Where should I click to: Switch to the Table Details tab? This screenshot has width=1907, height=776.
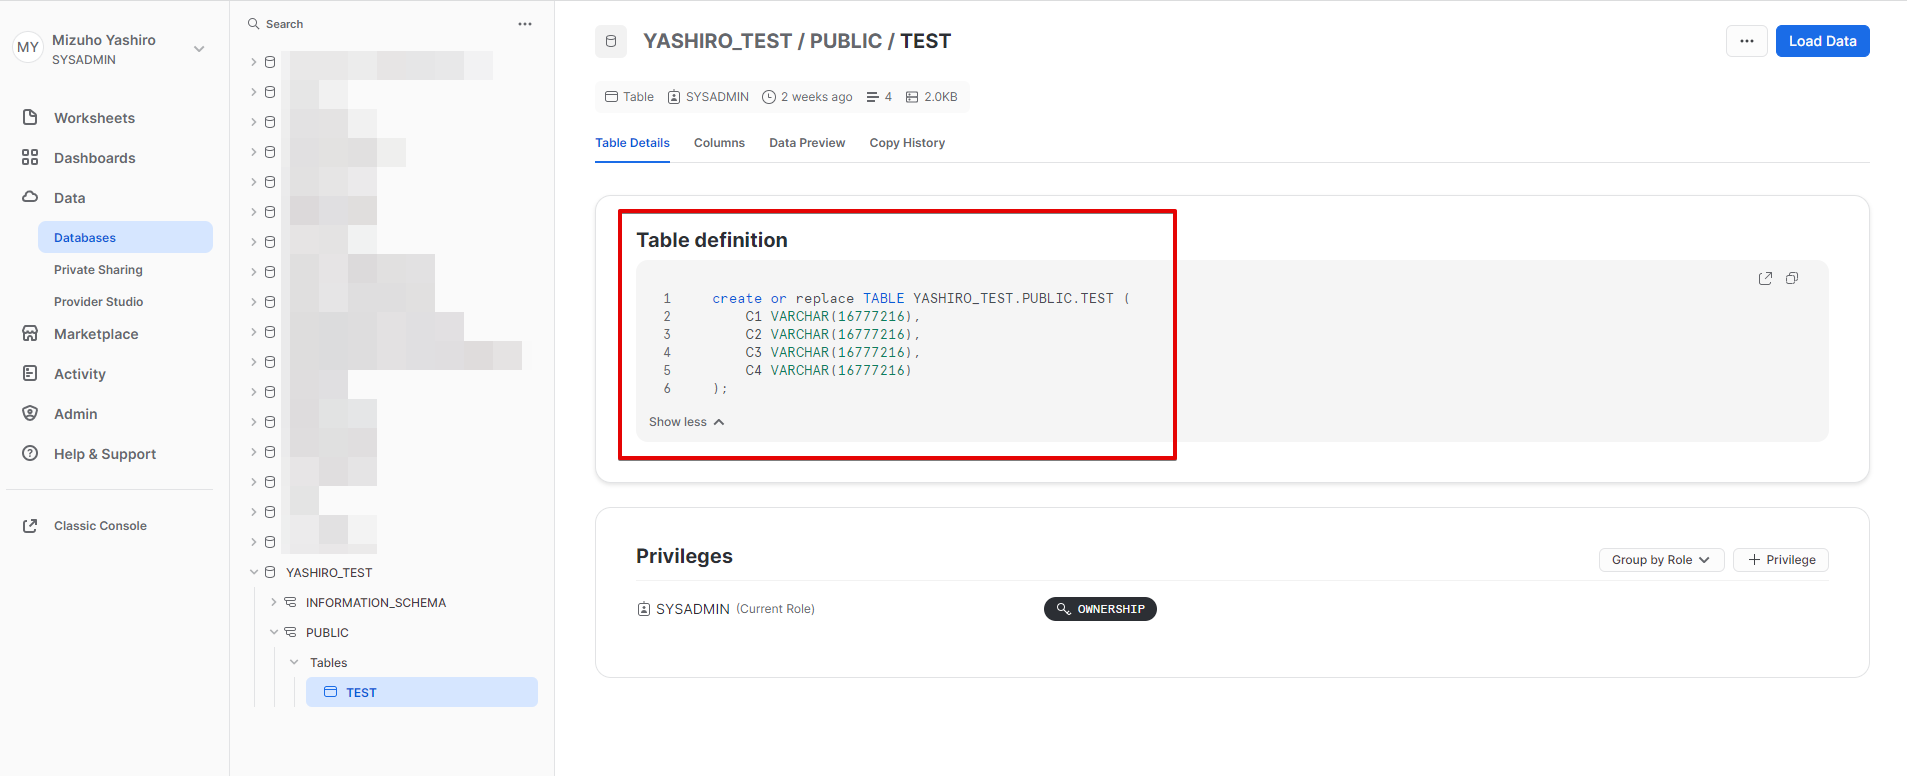click(x=632, y=143)
